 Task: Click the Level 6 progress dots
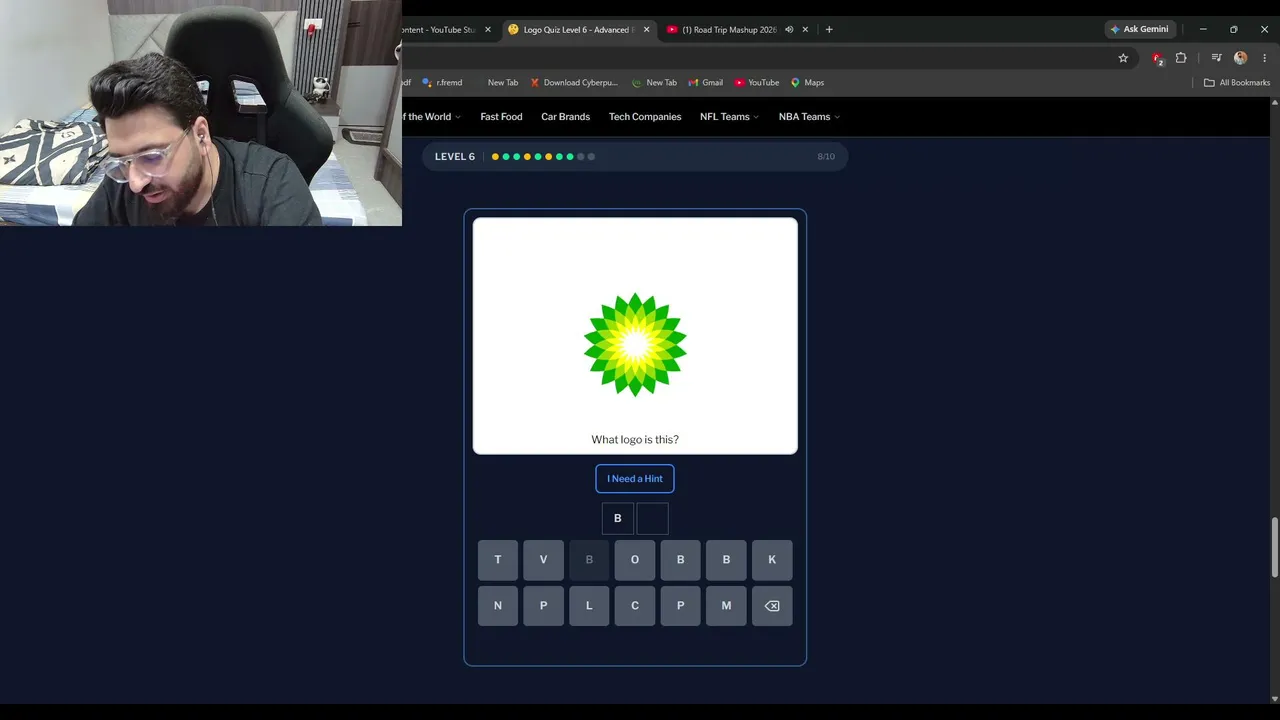tap(543, 157)
